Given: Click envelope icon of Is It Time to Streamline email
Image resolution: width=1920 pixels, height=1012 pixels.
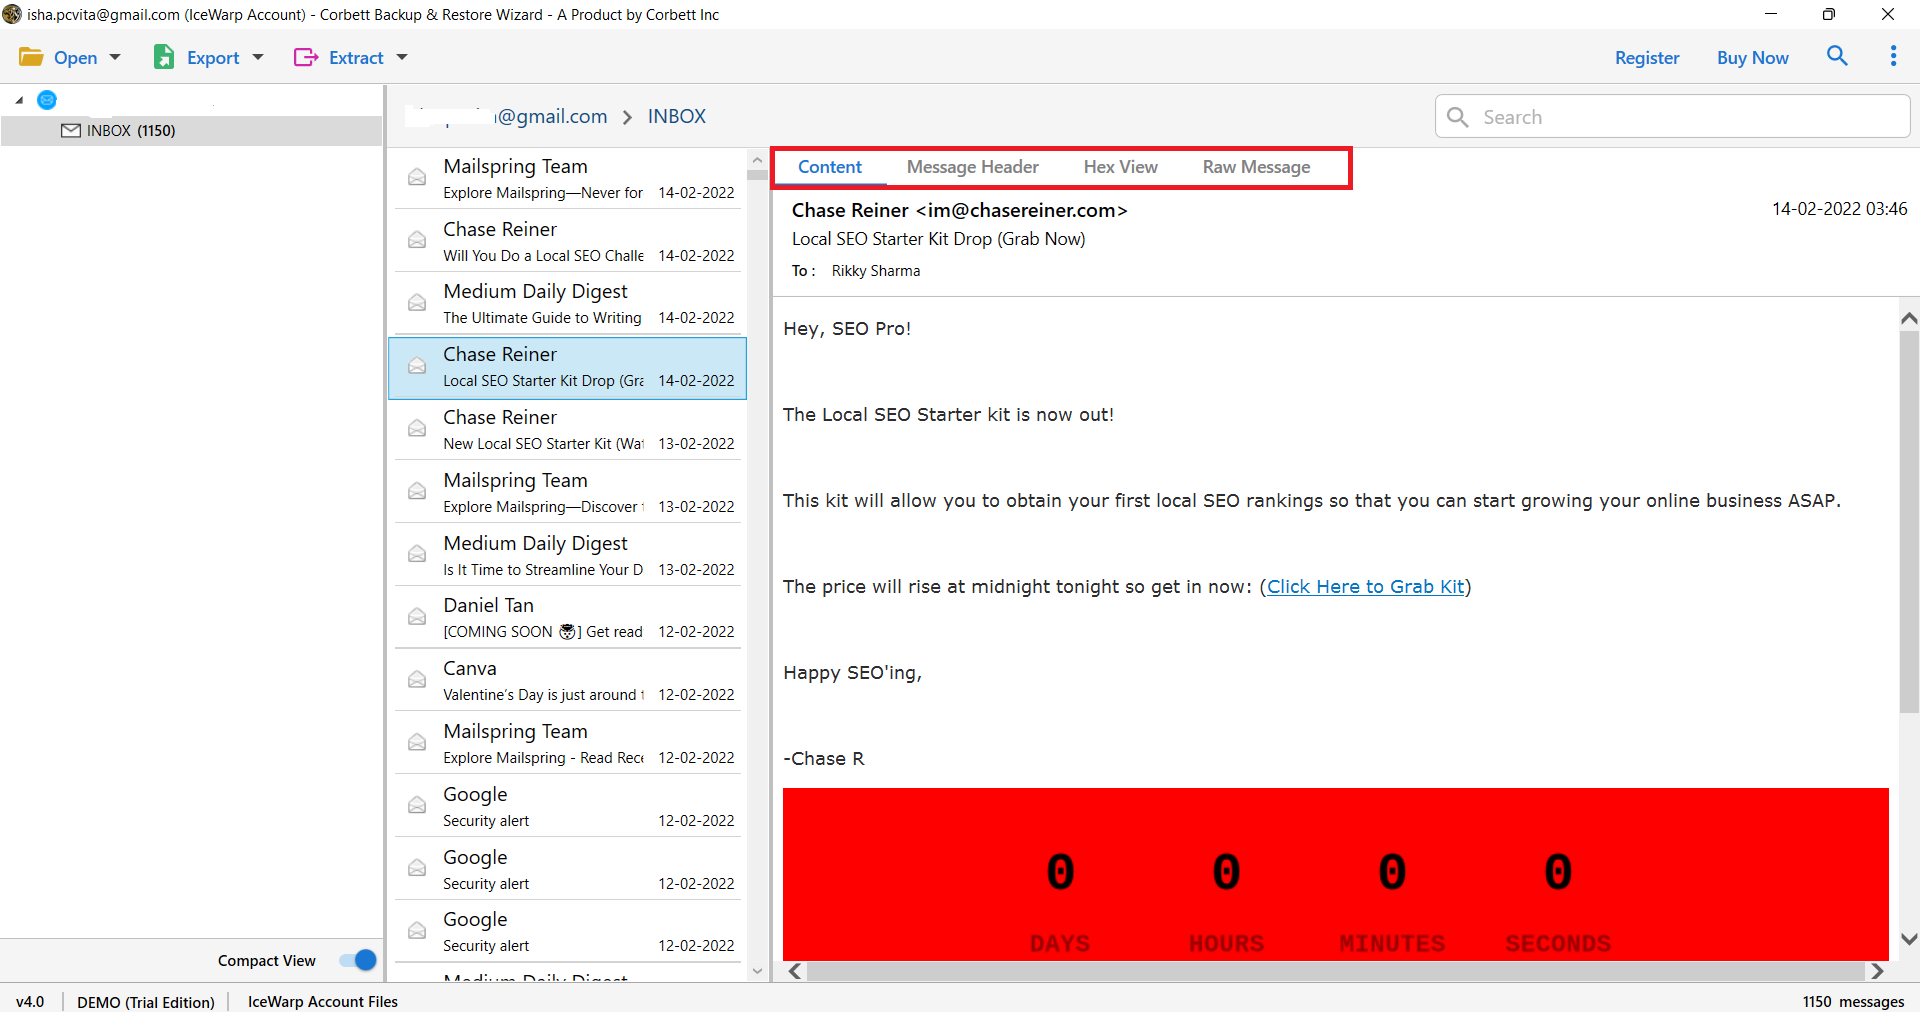Looking at the screenshot, I should (x=417, y=554).
